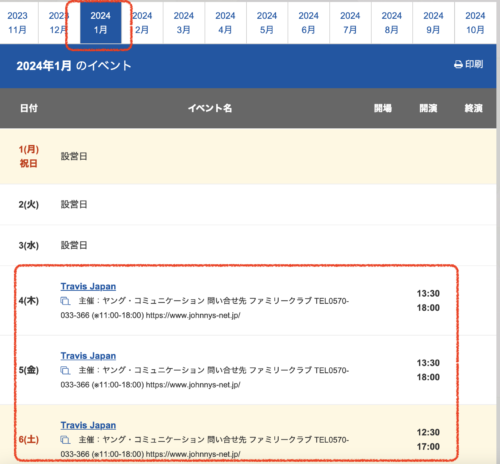Click 設営日 text in the 1(月) row
The width and height of the screenshot is (500, 464).
pos(74,156)
